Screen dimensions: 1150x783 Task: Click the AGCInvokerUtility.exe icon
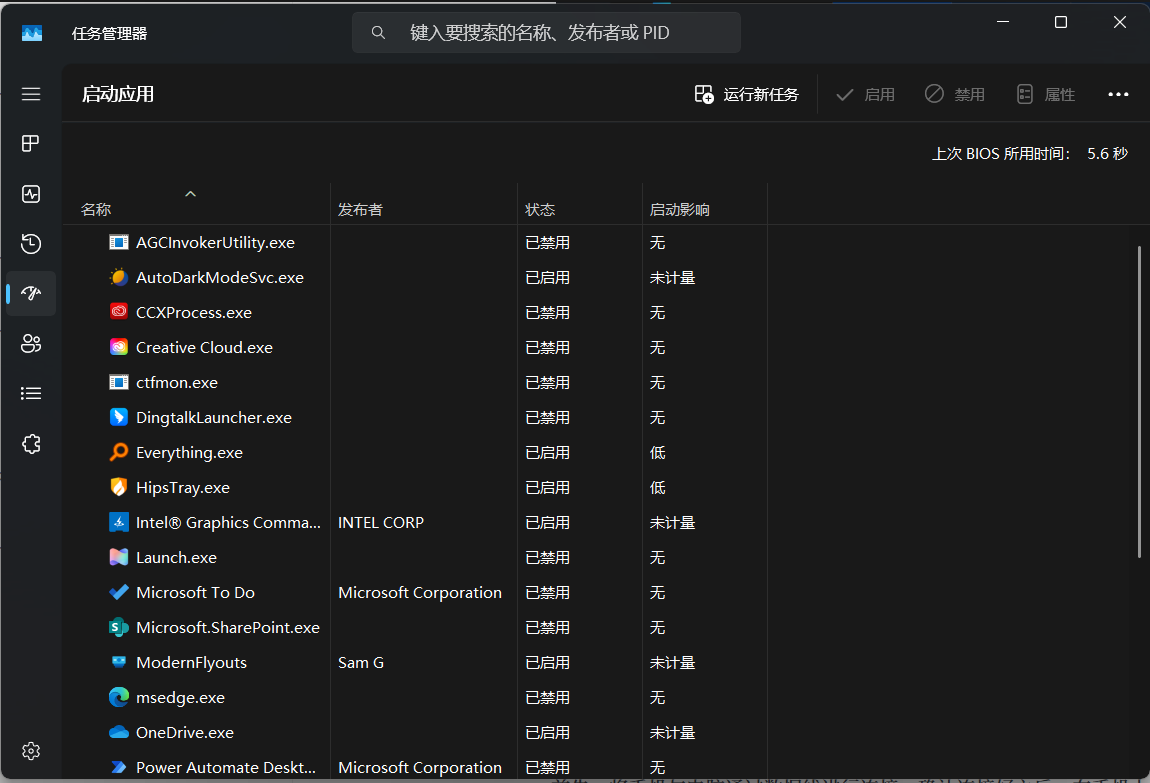(119, 242)
